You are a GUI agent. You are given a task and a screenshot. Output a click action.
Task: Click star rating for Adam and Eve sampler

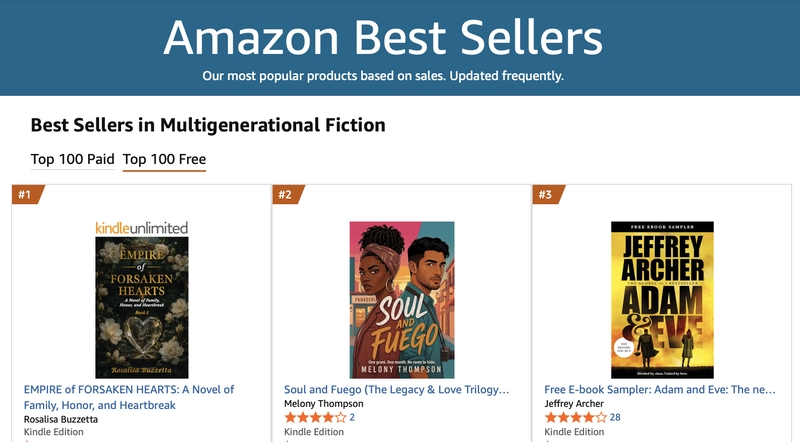576,418
